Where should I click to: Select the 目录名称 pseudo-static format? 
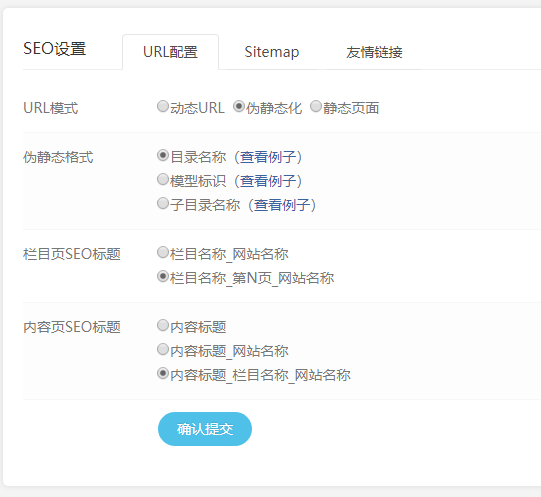[x=163, y=155]
